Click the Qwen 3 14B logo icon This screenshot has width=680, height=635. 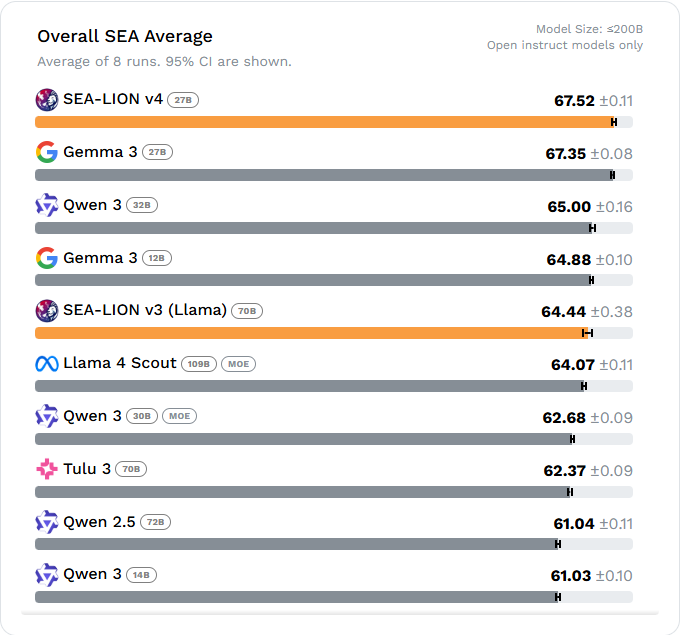tap(47, 574)
